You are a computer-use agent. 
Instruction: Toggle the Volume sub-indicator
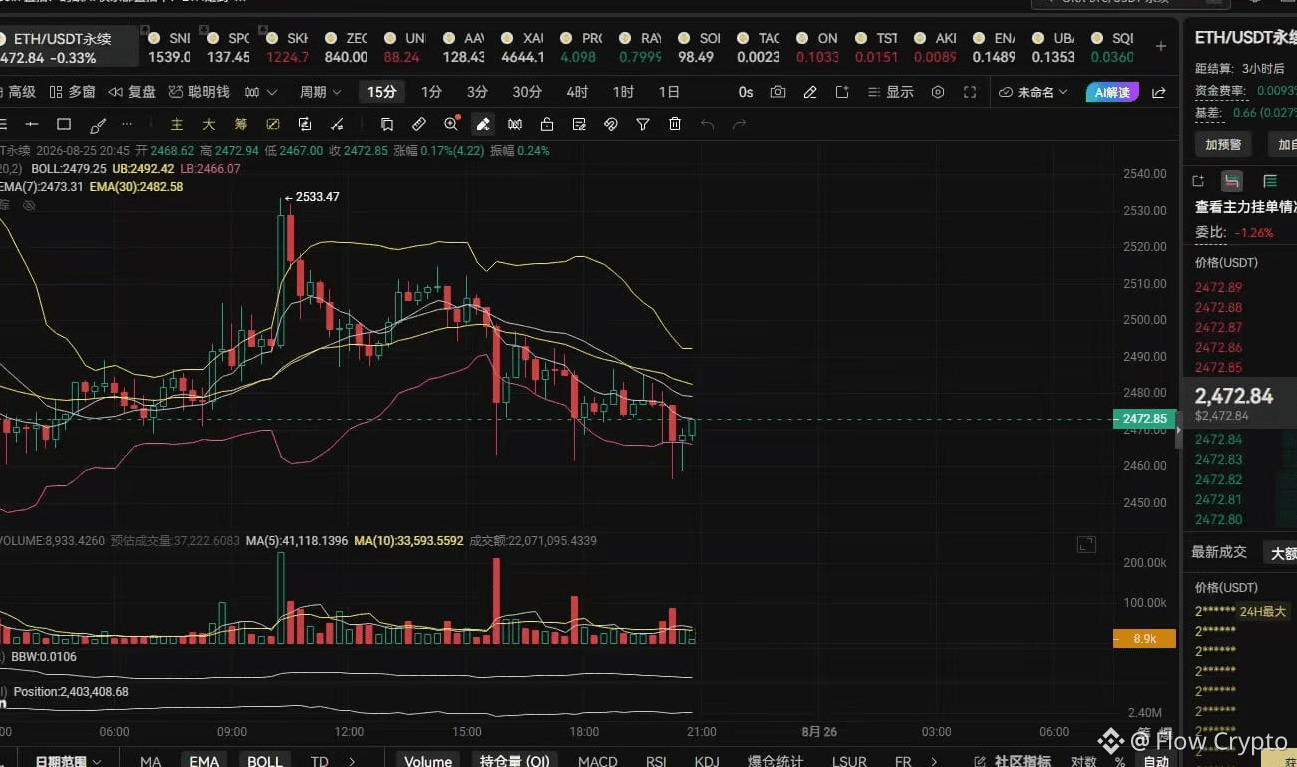428,761
